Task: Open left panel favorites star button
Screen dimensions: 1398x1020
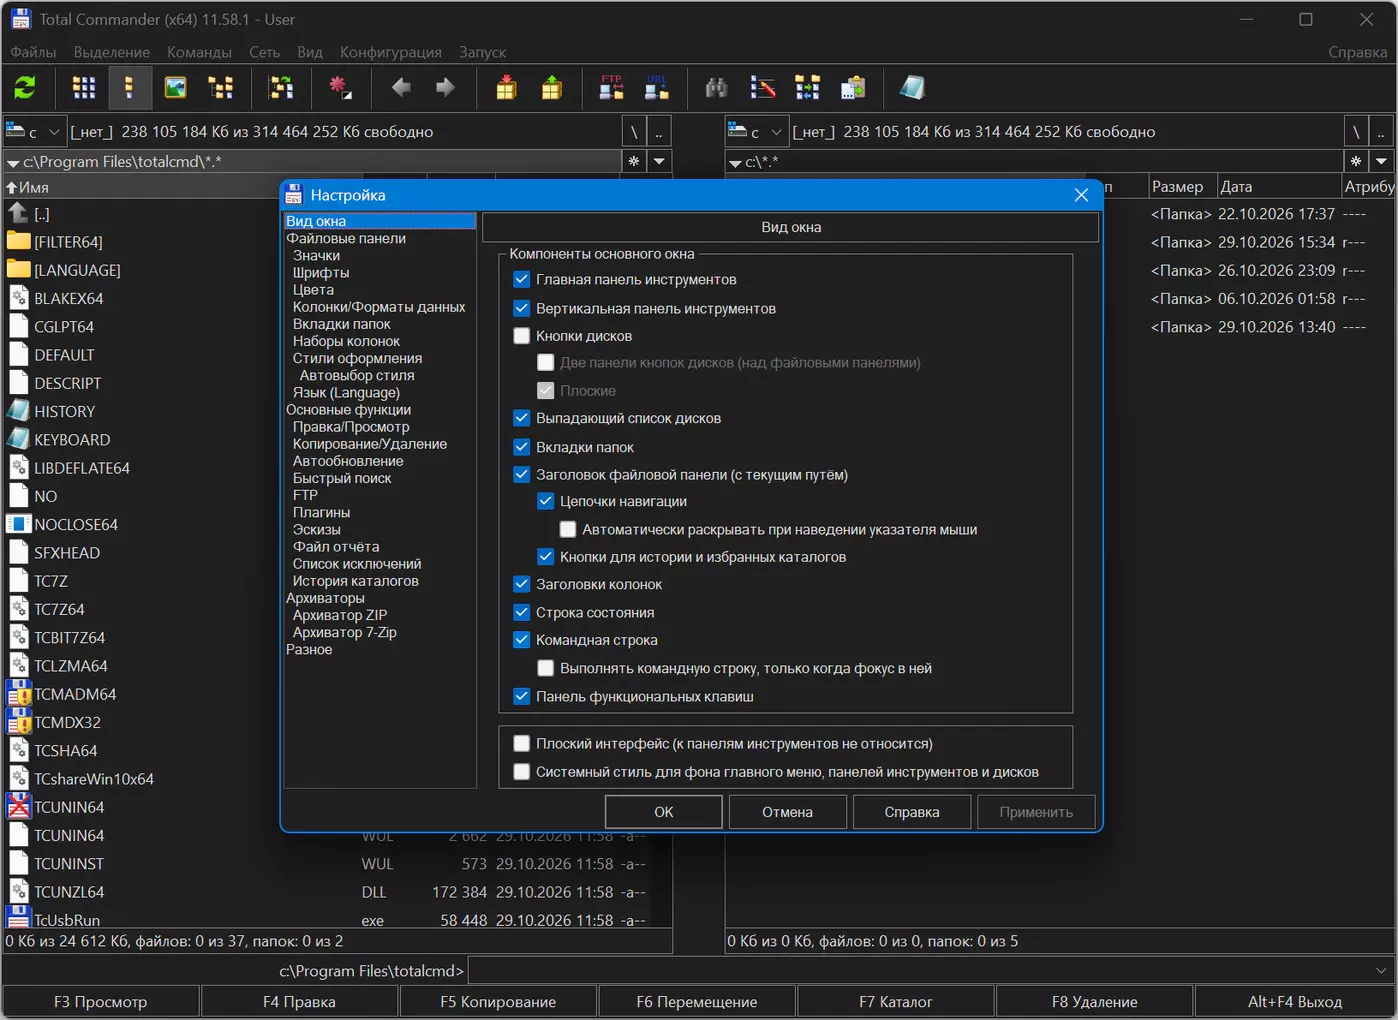Action: point(634,161)
